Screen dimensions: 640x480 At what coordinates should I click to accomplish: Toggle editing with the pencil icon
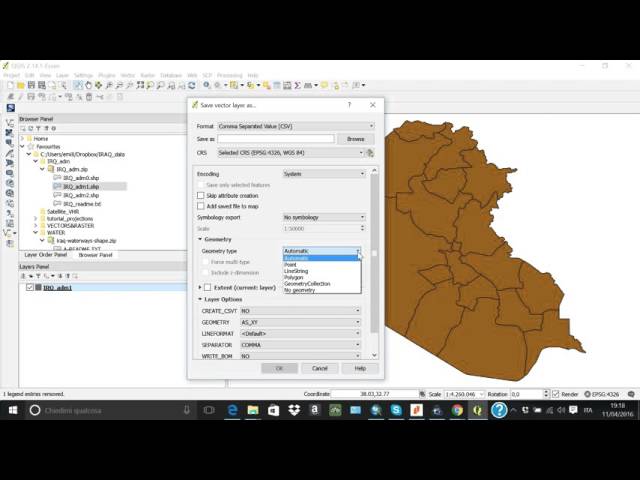coord(20,97)
